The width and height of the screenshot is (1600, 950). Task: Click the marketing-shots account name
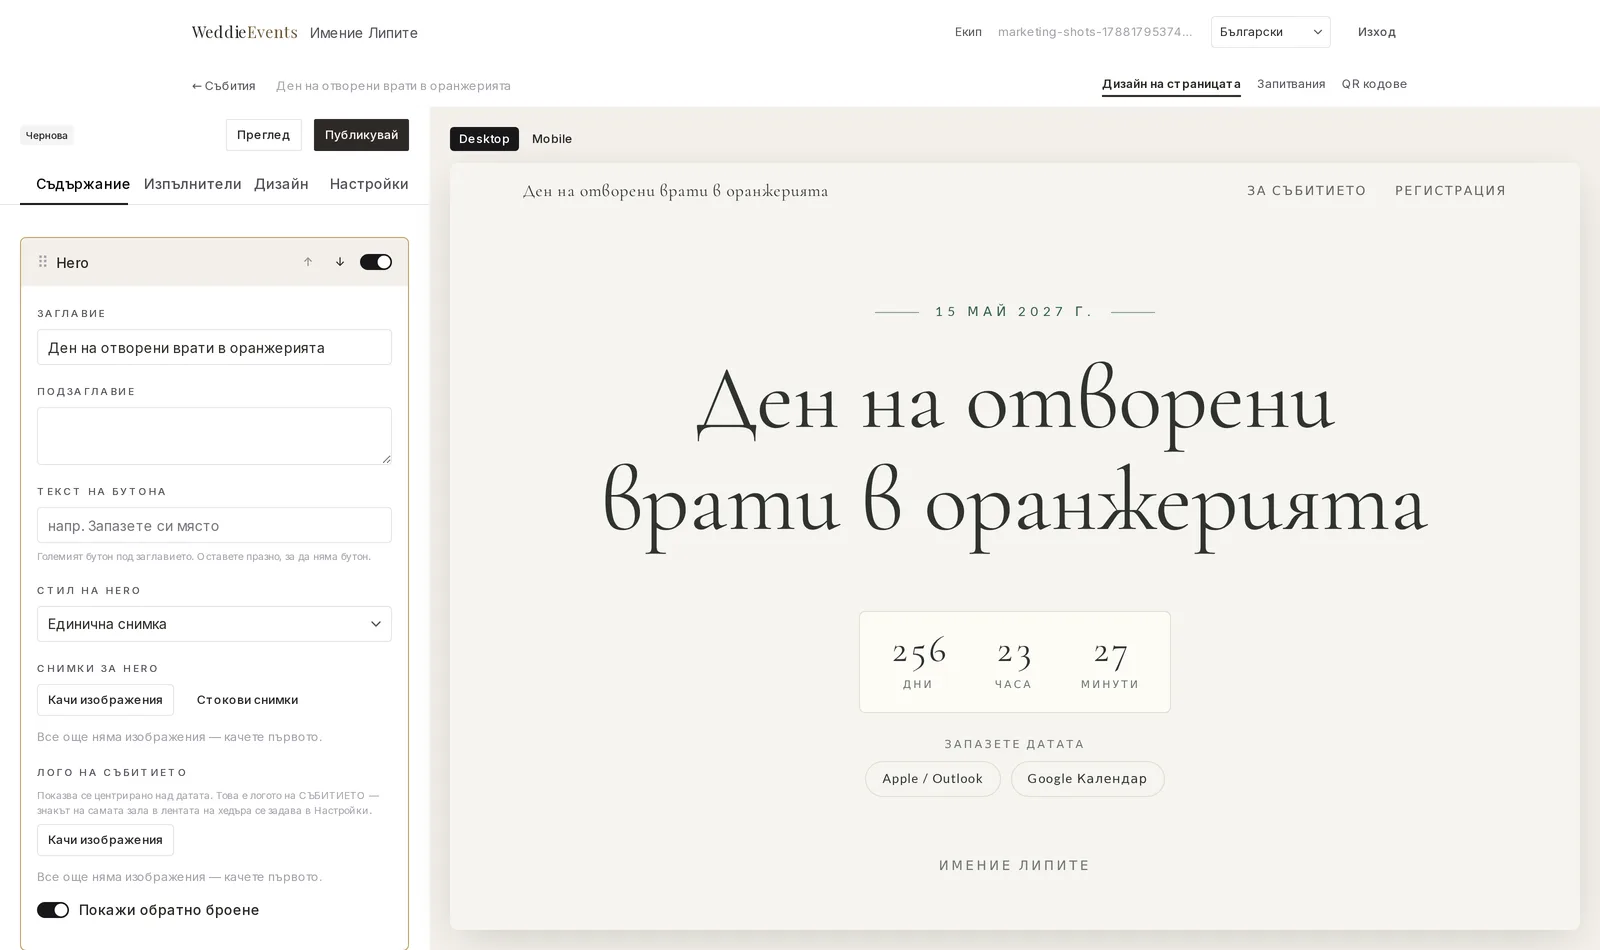[1095, 32]
